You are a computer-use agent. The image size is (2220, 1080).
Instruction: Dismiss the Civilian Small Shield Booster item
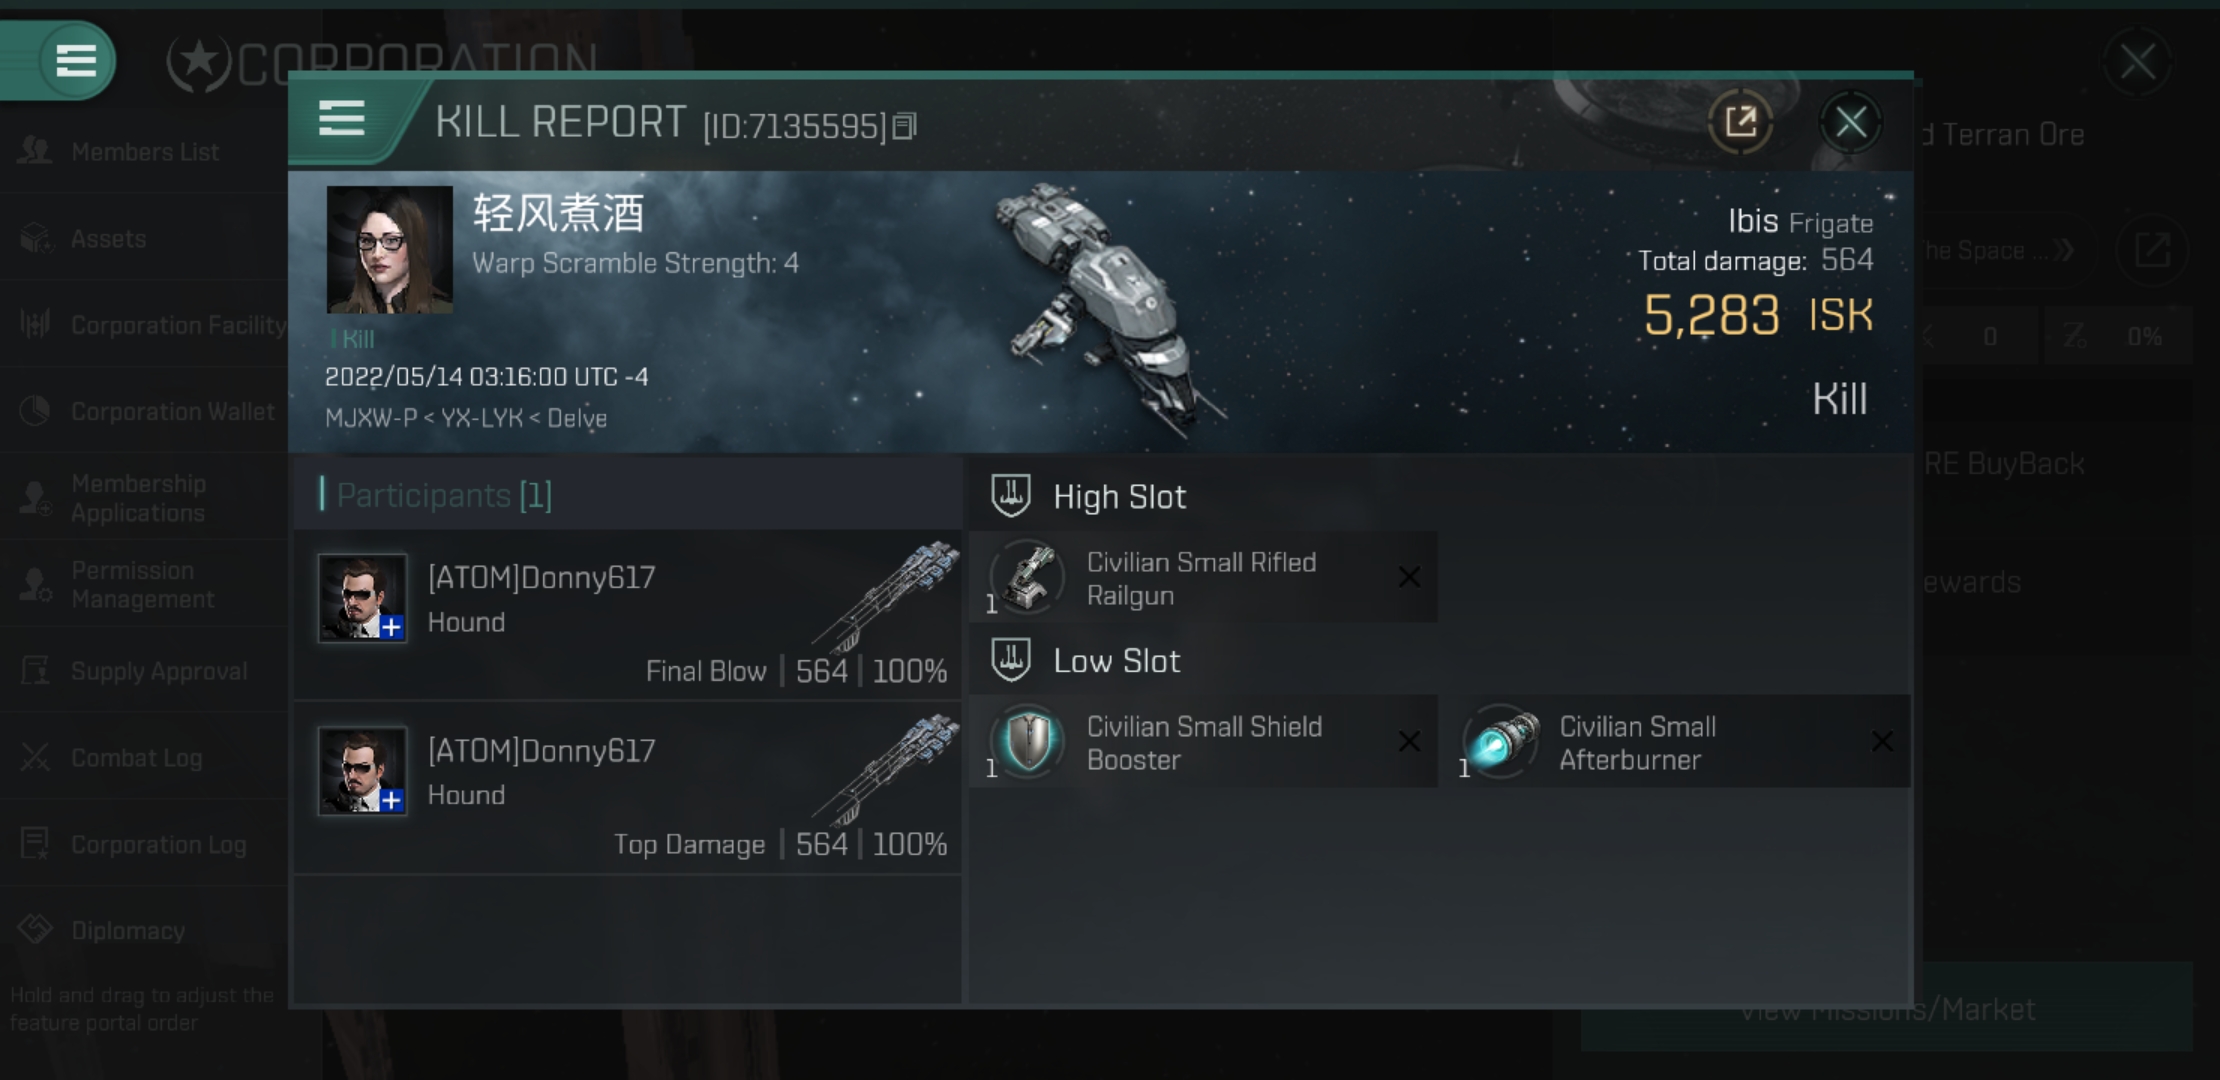pos(1409,742)
